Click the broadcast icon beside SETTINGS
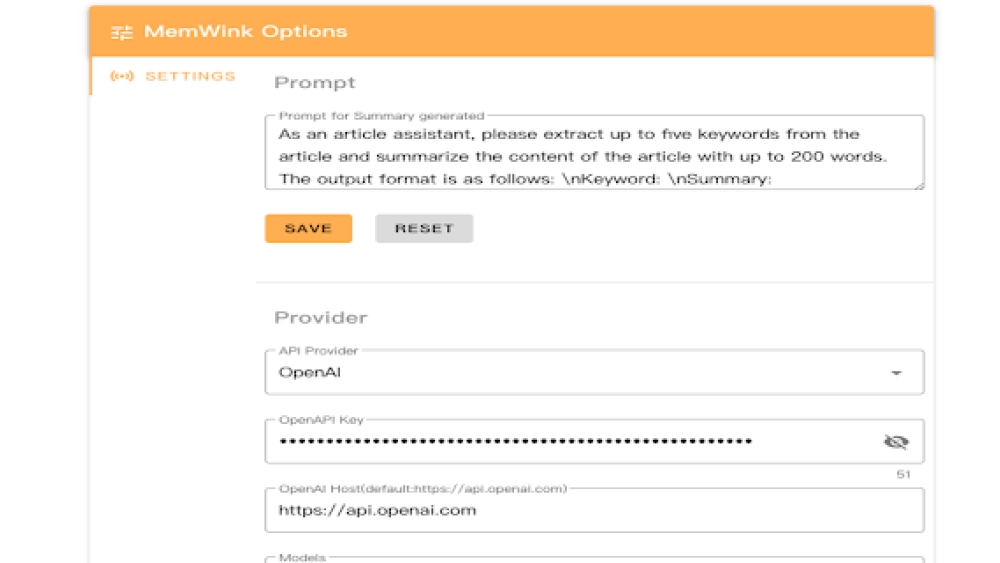1000x563 pixels. [x=122, y=76]
